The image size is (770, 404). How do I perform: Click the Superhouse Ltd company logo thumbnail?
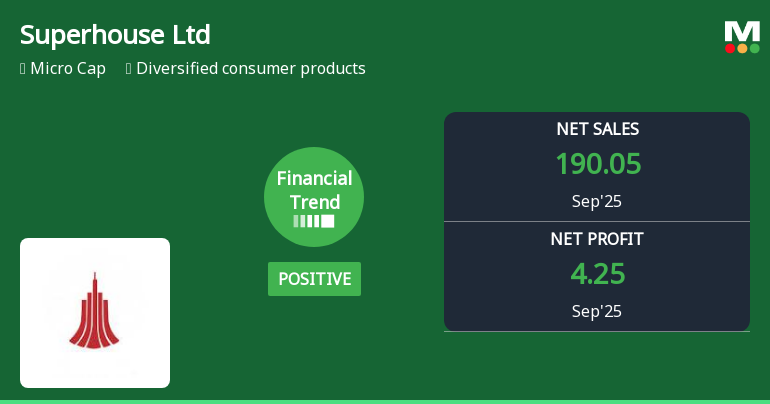(x=95, y=312)
